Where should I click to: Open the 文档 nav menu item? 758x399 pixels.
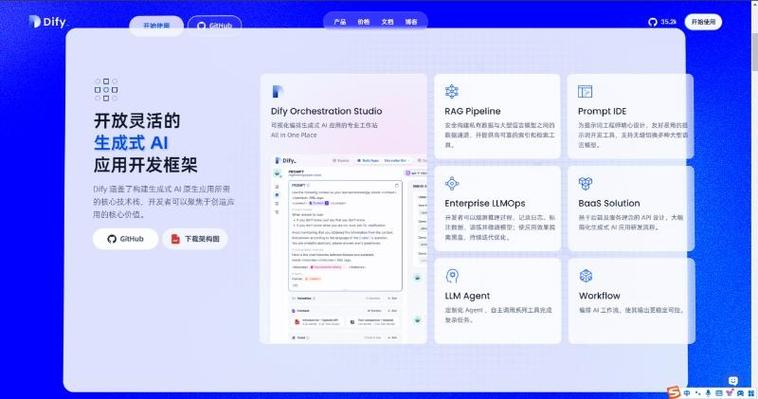pos(387,22)
